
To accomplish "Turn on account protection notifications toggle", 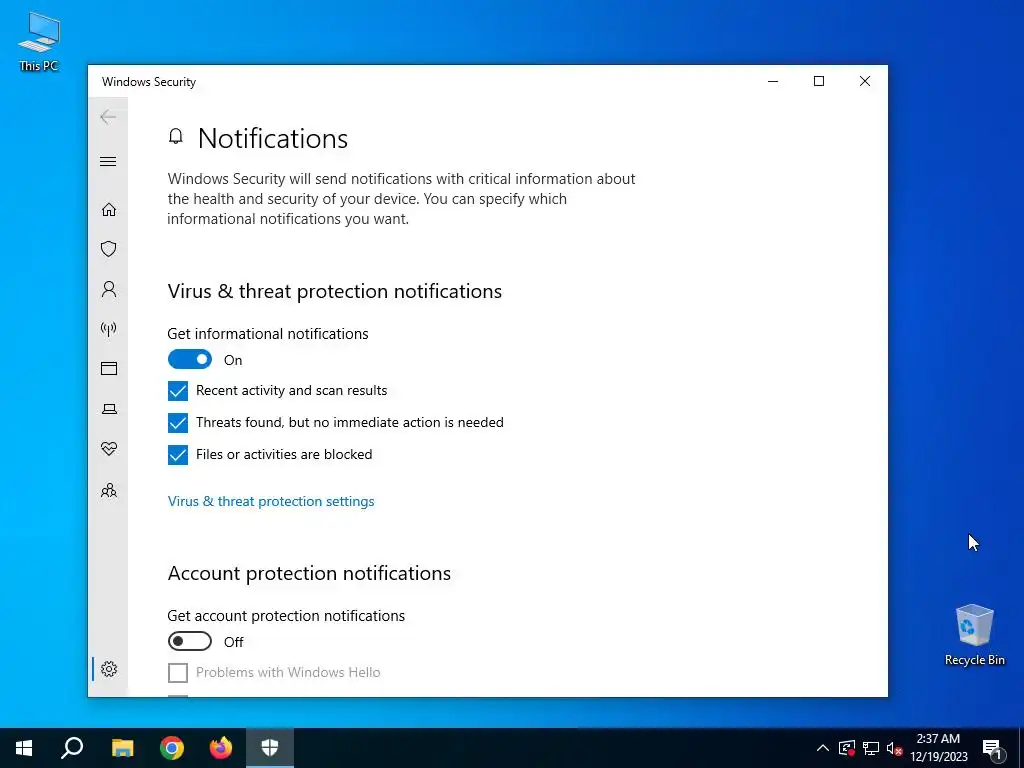I will (189, 641).
